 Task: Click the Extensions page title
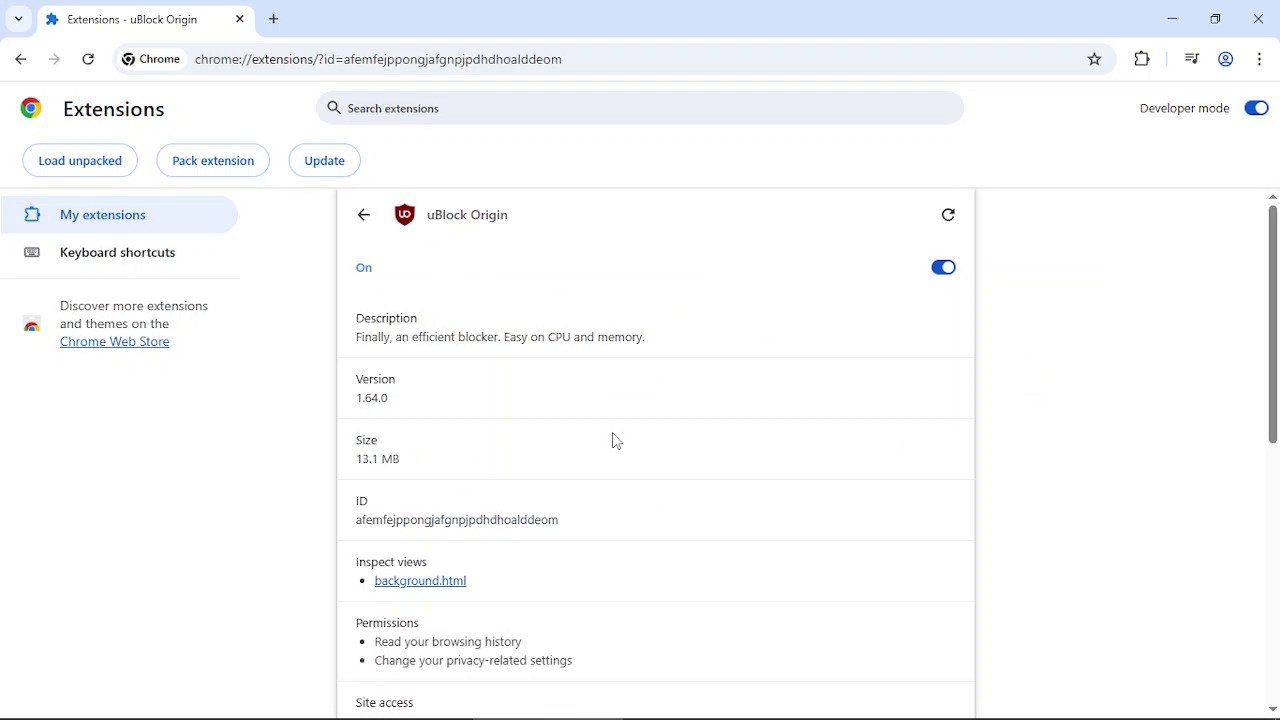(x=113, y=109)
